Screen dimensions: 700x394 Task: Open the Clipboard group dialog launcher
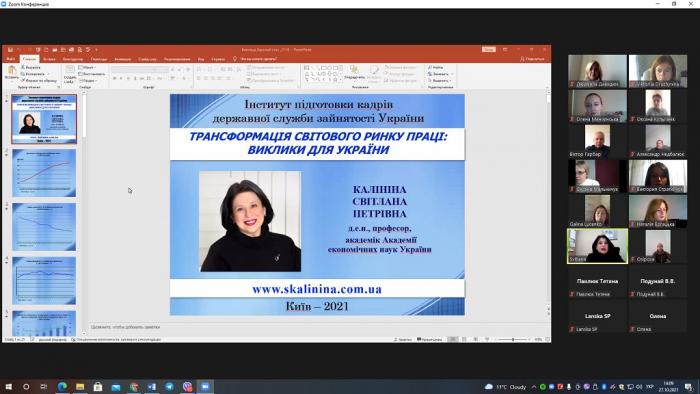(59, 87)
